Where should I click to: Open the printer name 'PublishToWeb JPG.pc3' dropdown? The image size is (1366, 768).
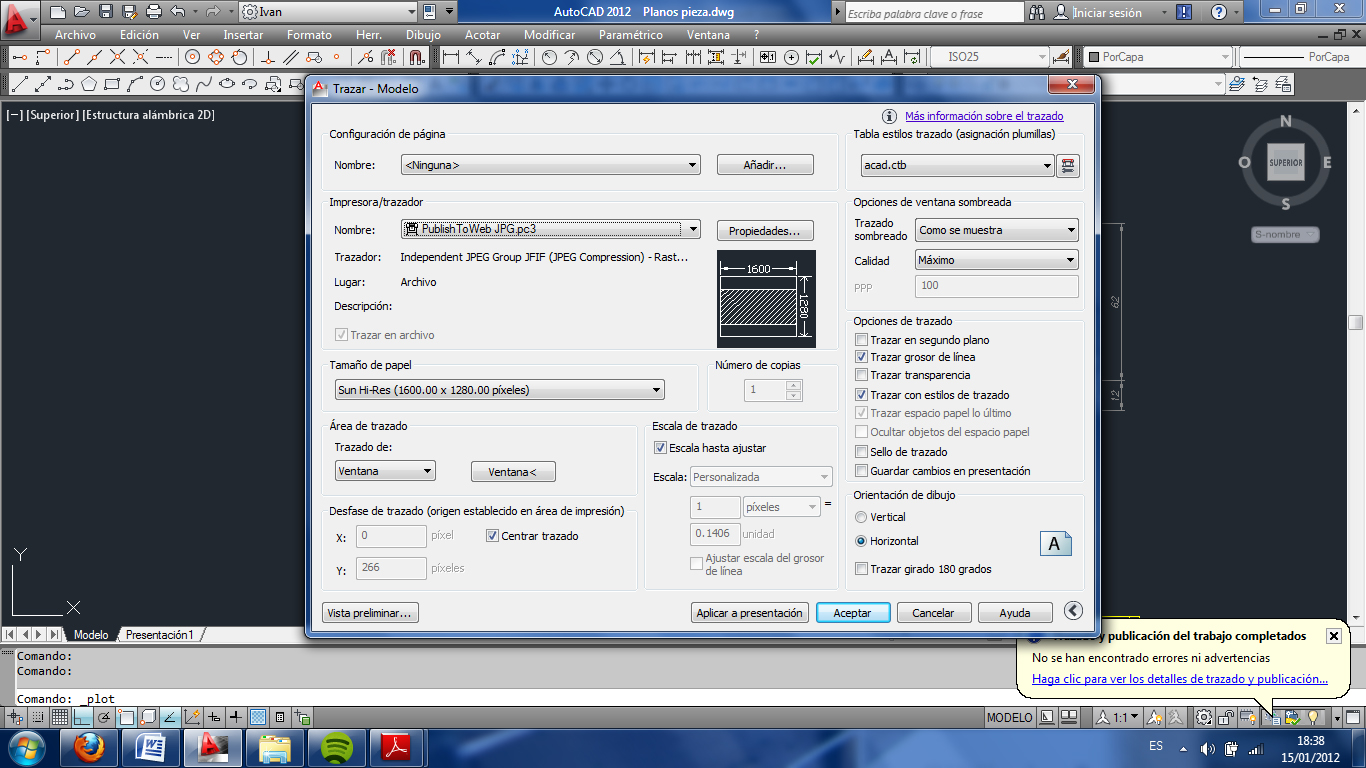[x=550, y=229]
